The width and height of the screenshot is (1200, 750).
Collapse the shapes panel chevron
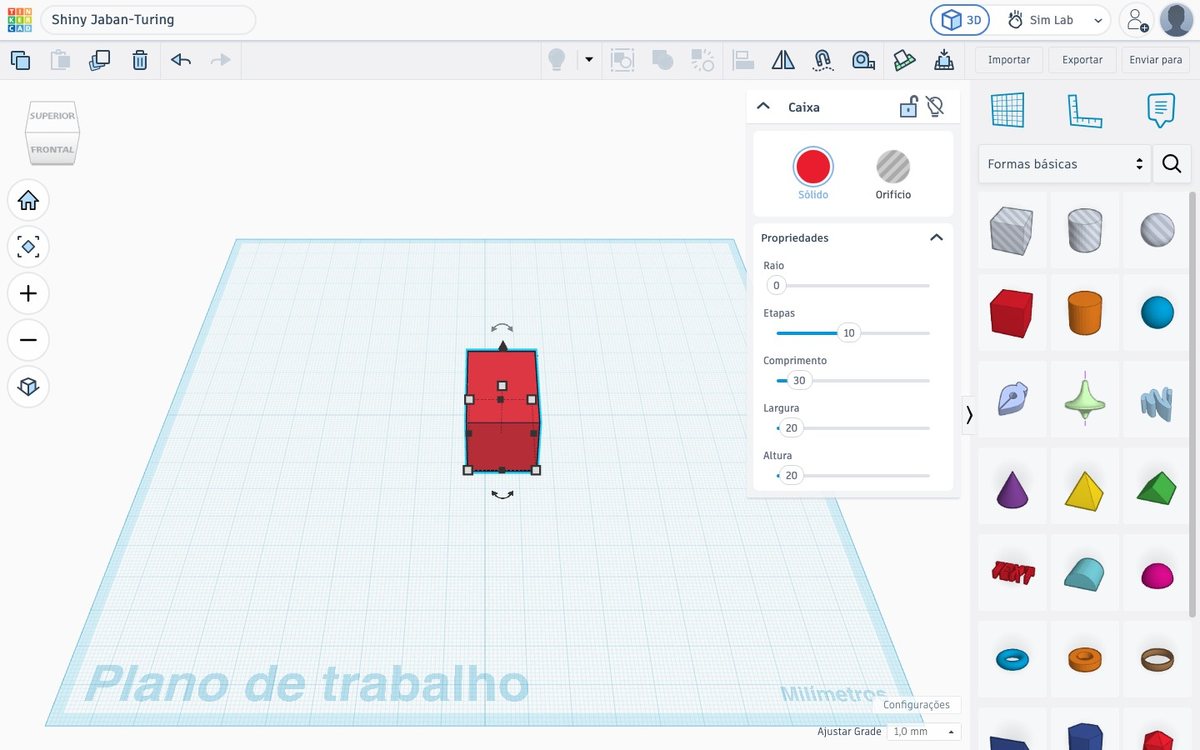point(969,415)
